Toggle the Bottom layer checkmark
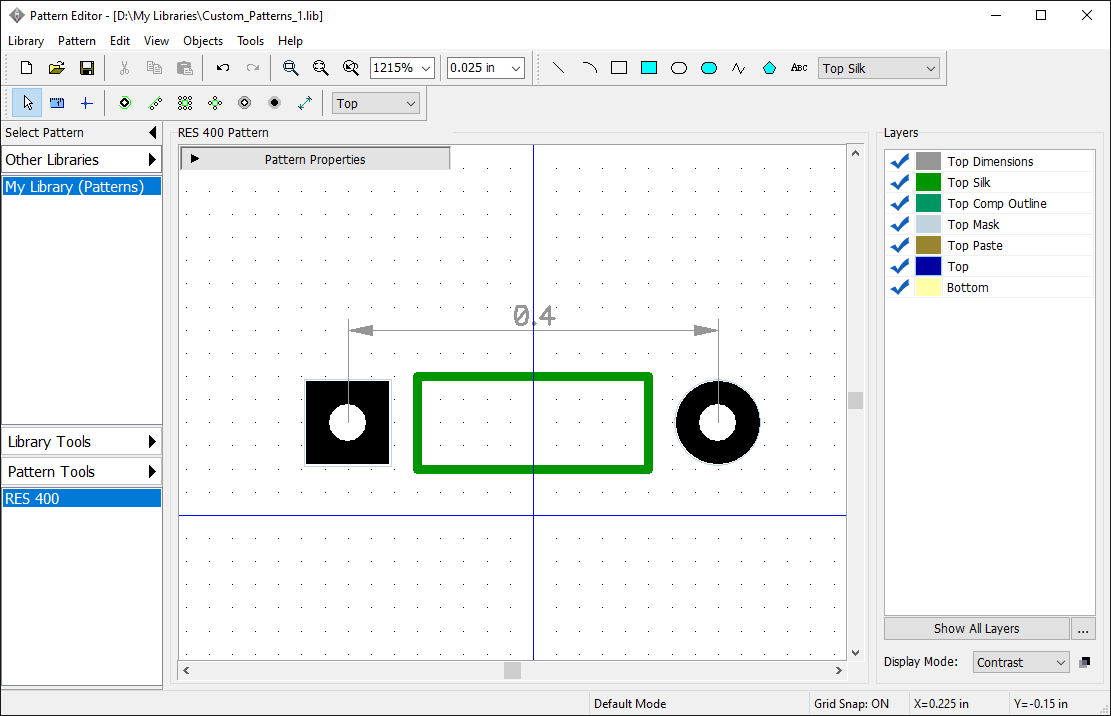 (900, 288)
